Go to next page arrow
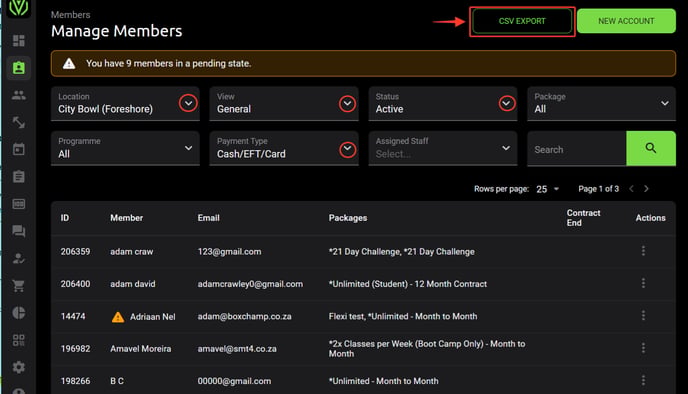This screenshot has width=688, height=394. pyautogui.click(x=646, y=189)
